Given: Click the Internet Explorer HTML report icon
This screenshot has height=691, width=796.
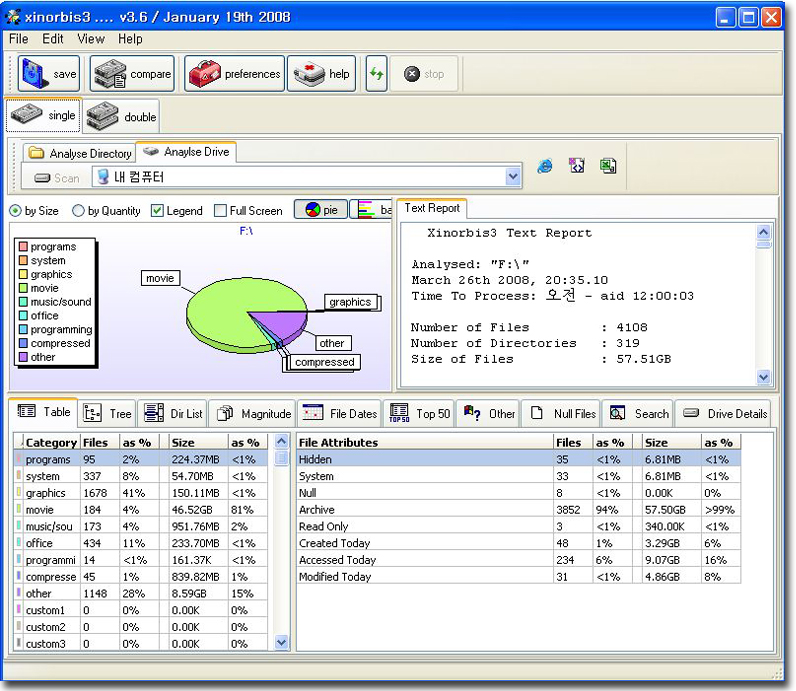Looking at the screenshot, I should (x=545, y=166).
